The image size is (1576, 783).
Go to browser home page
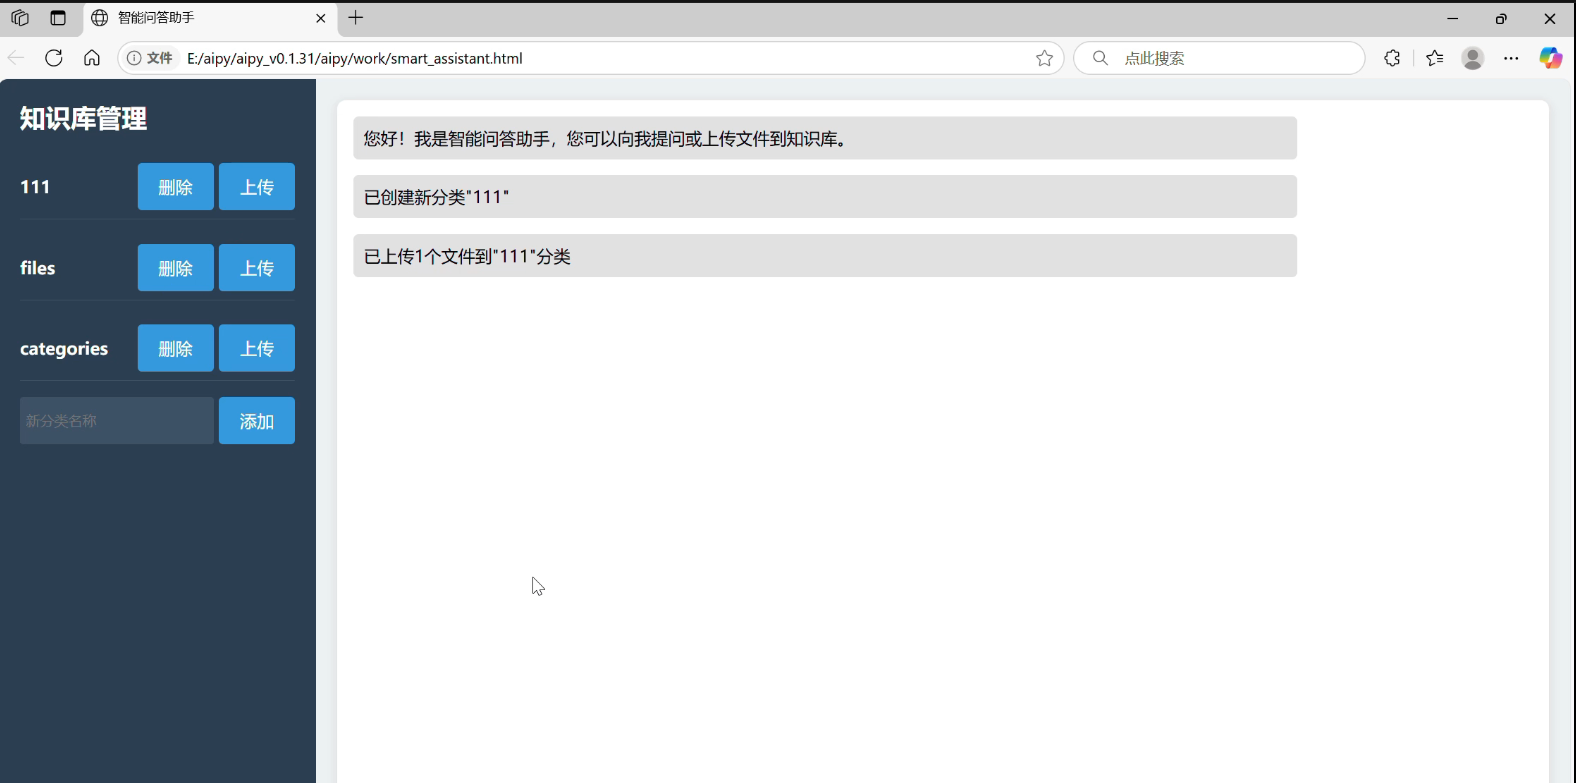click(92, 58)
